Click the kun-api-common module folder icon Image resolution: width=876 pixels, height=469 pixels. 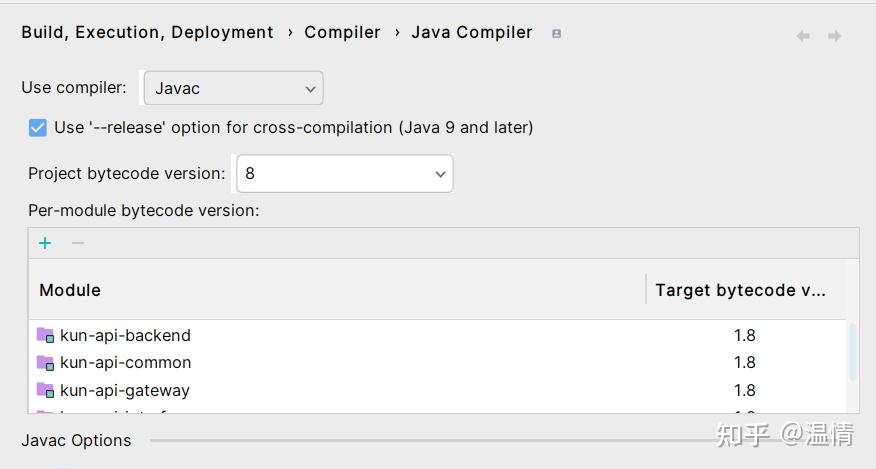click(x=45, y=362)
